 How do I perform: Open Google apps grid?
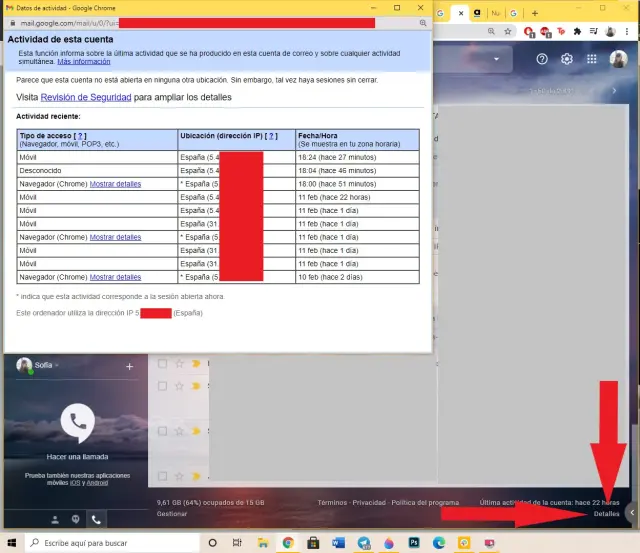[x=592, y=59]
